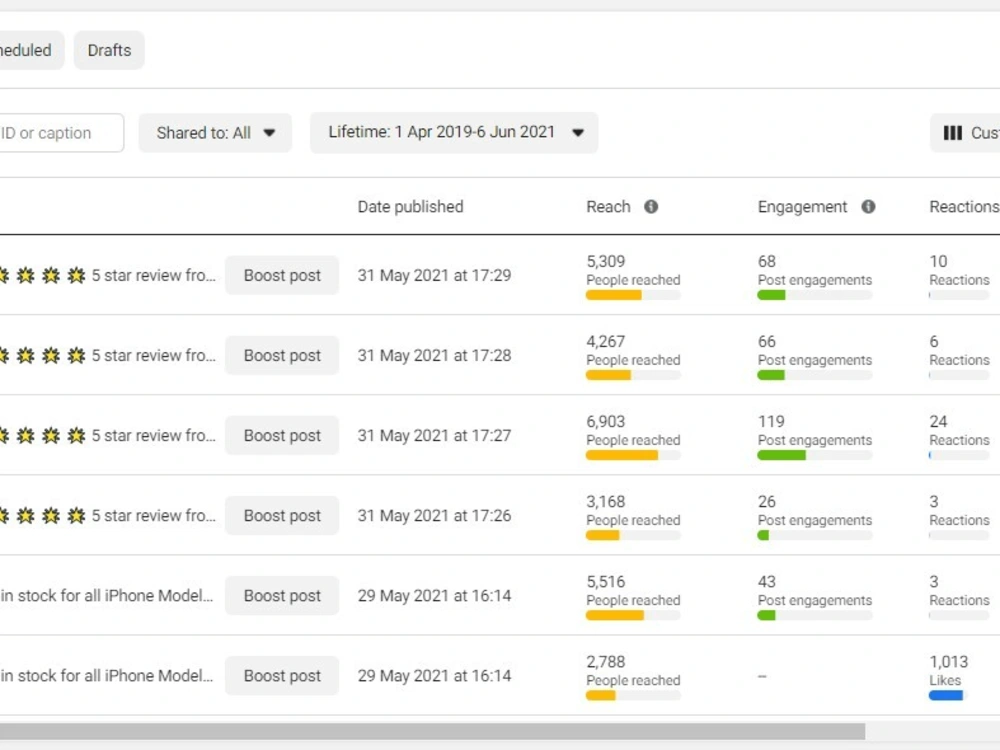Open the Drafts tab

pos(109,50)
